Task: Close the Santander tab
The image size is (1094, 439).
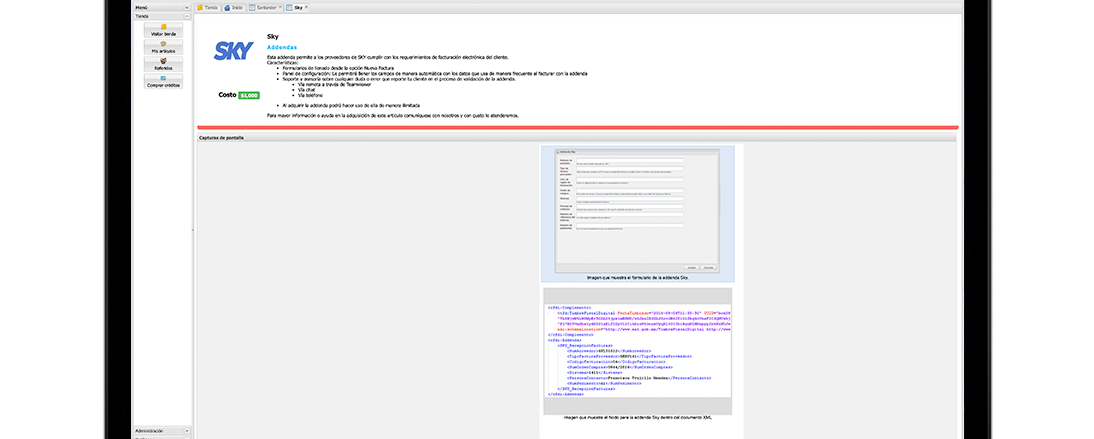Action: coord(280,6)
